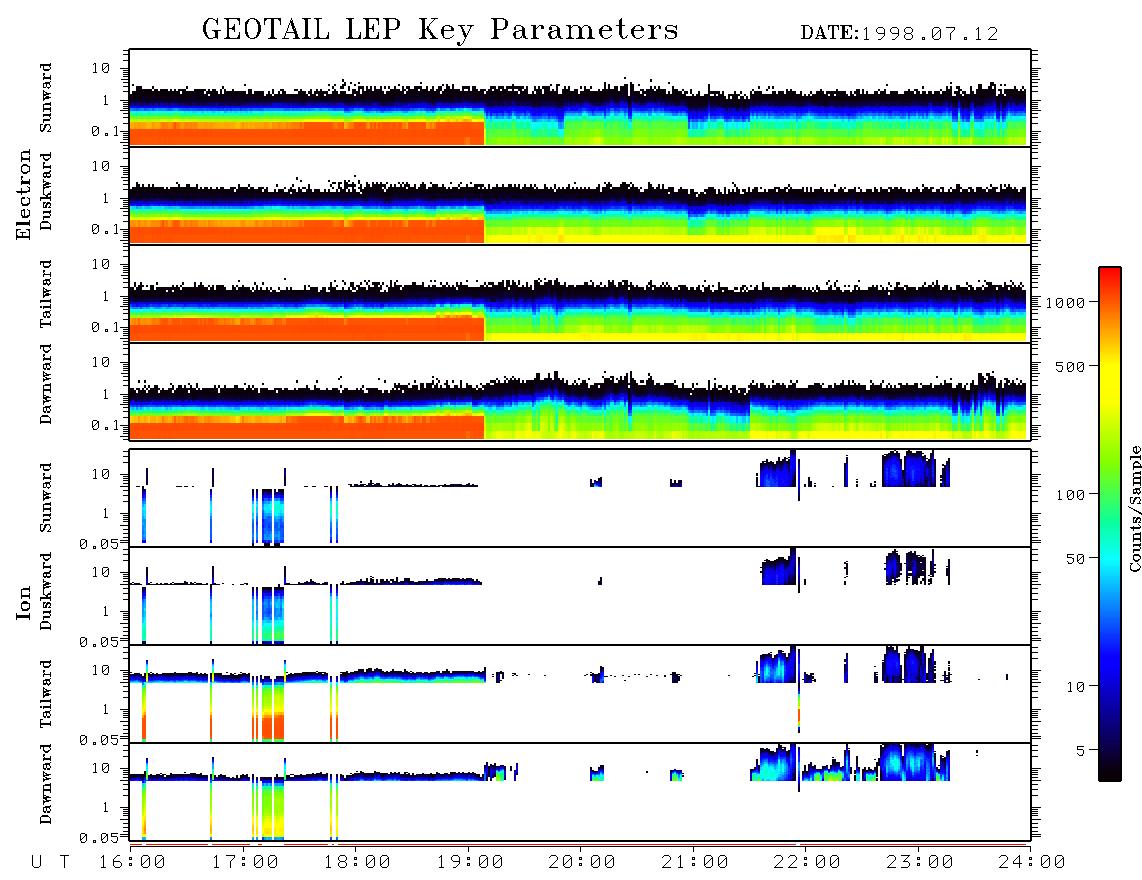
Task: Click the GEOTAIL LEP Key Parameters title
Action: point(440,30)
